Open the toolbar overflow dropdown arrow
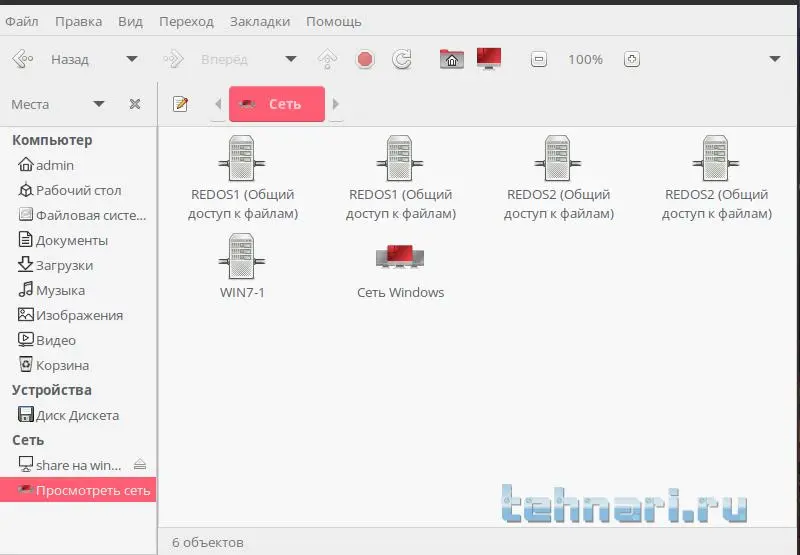 pyautogui.click(x=774, y=59)
